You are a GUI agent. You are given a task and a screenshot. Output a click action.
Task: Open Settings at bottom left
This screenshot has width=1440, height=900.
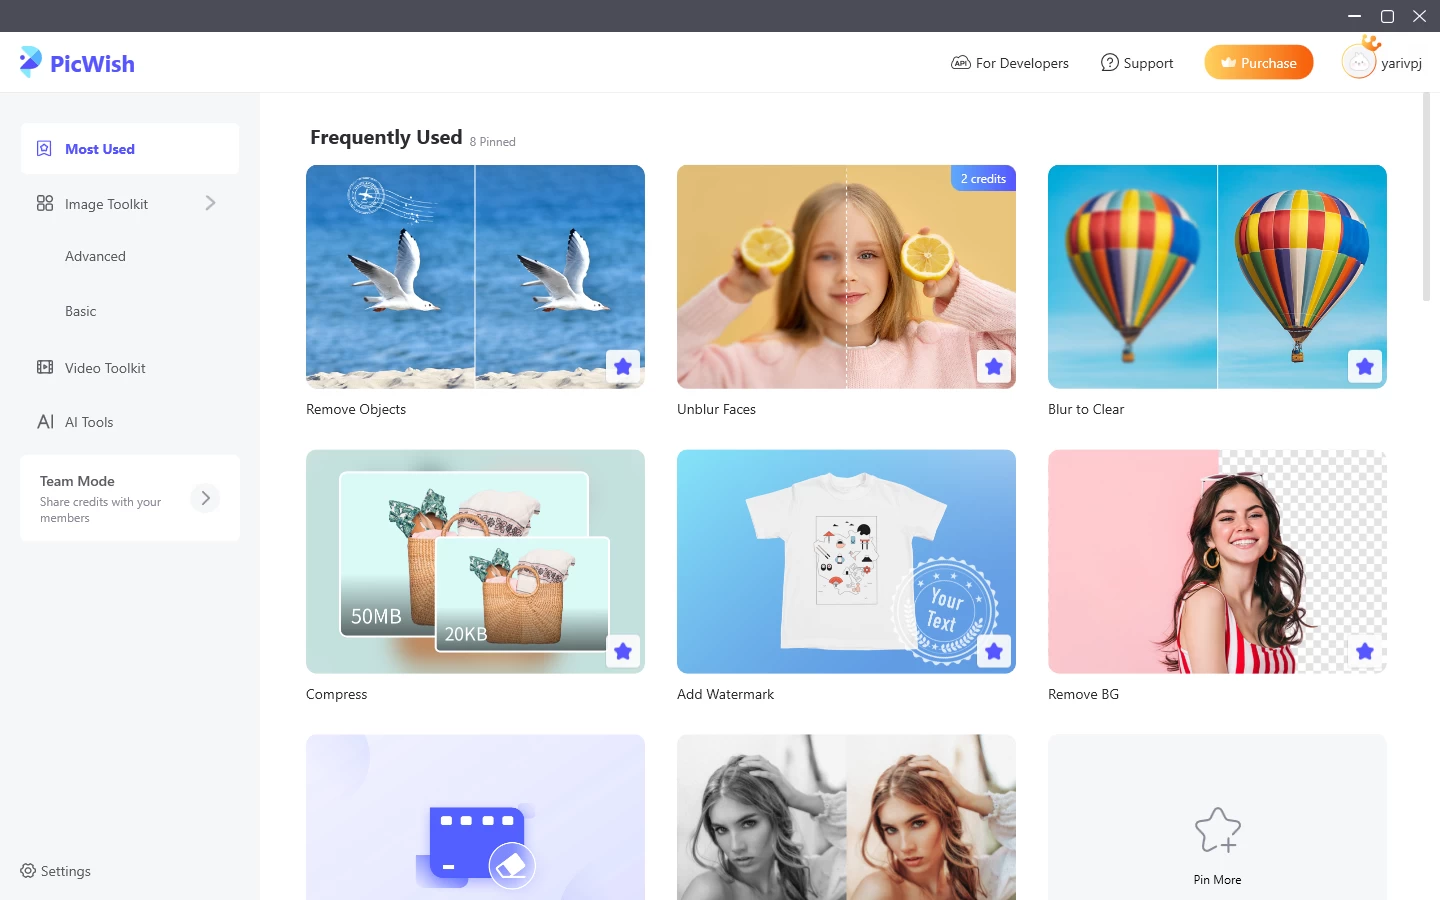(x=56, y=871)
